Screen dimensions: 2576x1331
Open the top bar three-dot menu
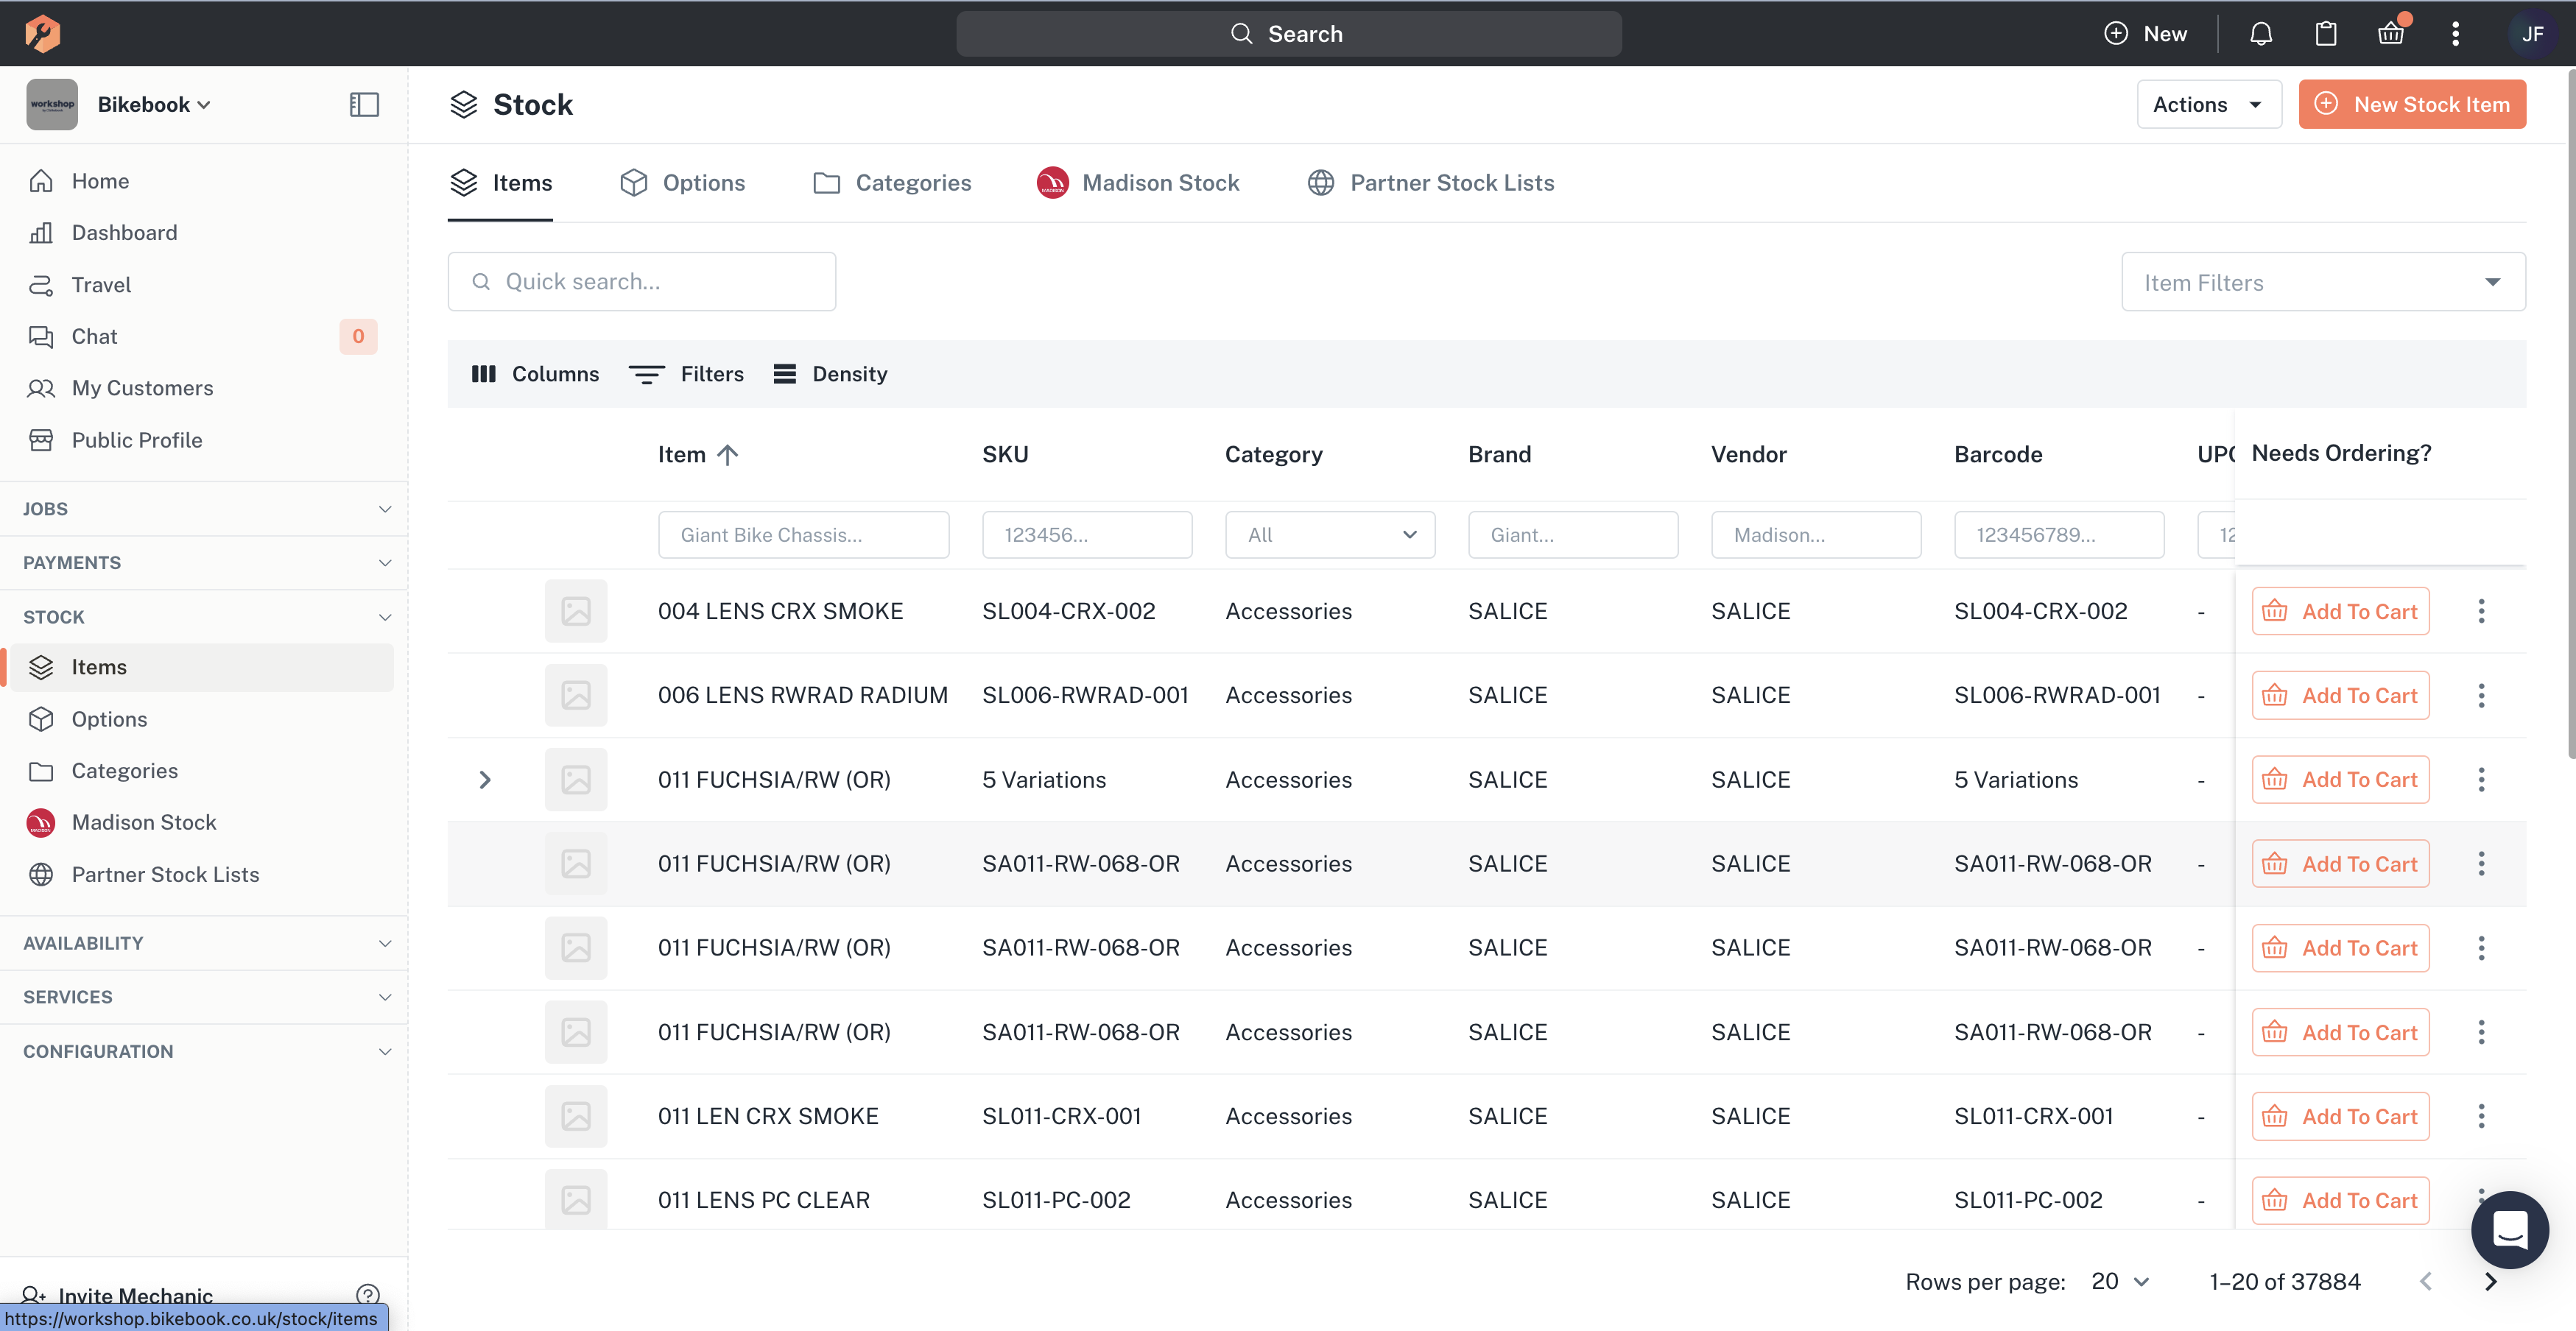[2455, 34]
